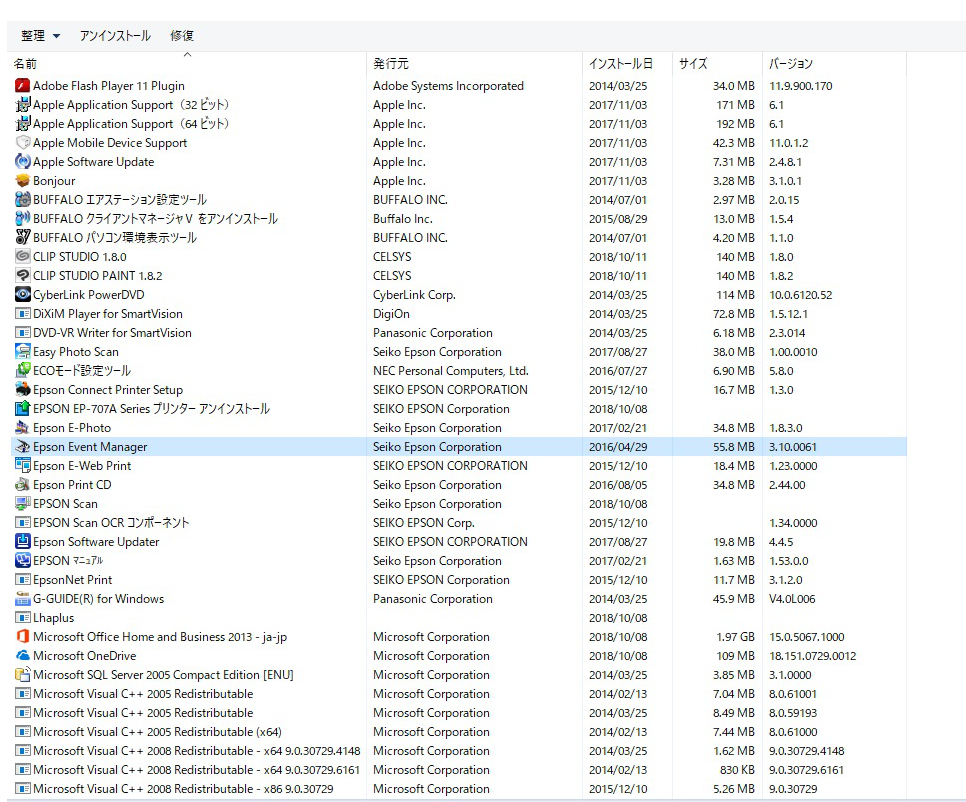The image size is (966, 802).
Task: Click the Apple Software Update icon
Action: (x=24, y=162)
